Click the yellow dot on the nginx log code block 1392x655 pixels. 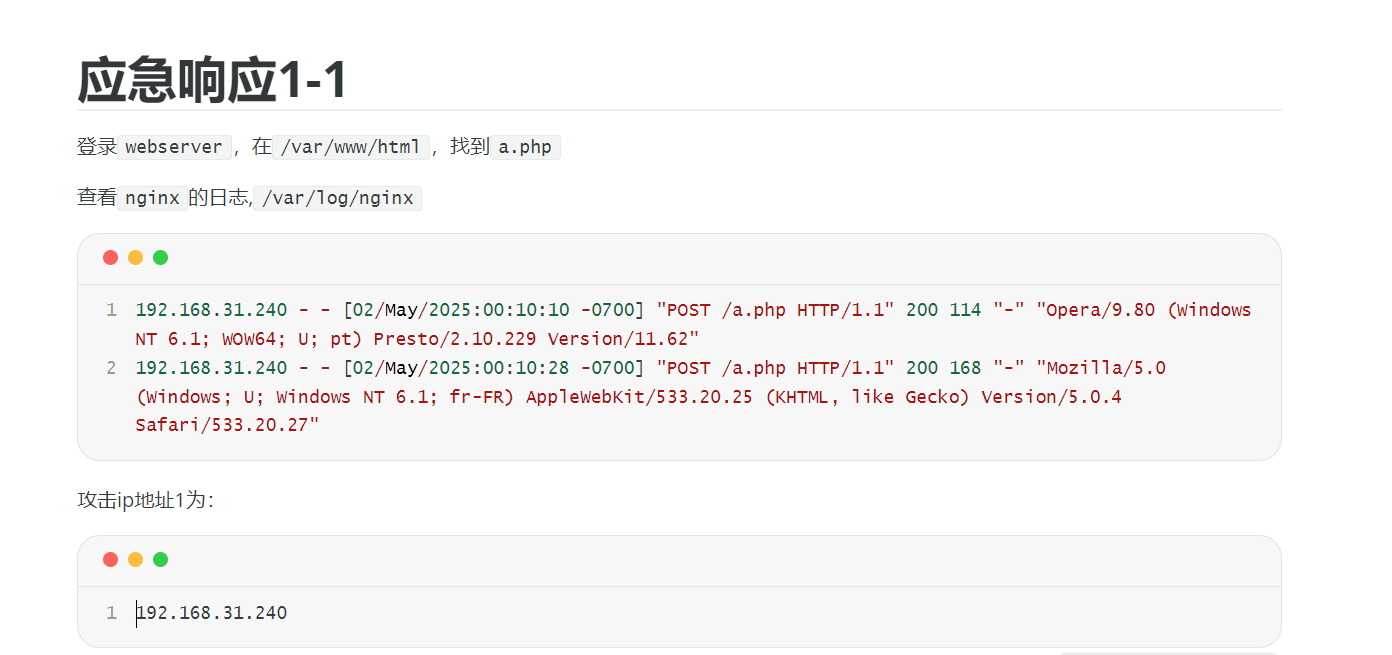[135, 258]
